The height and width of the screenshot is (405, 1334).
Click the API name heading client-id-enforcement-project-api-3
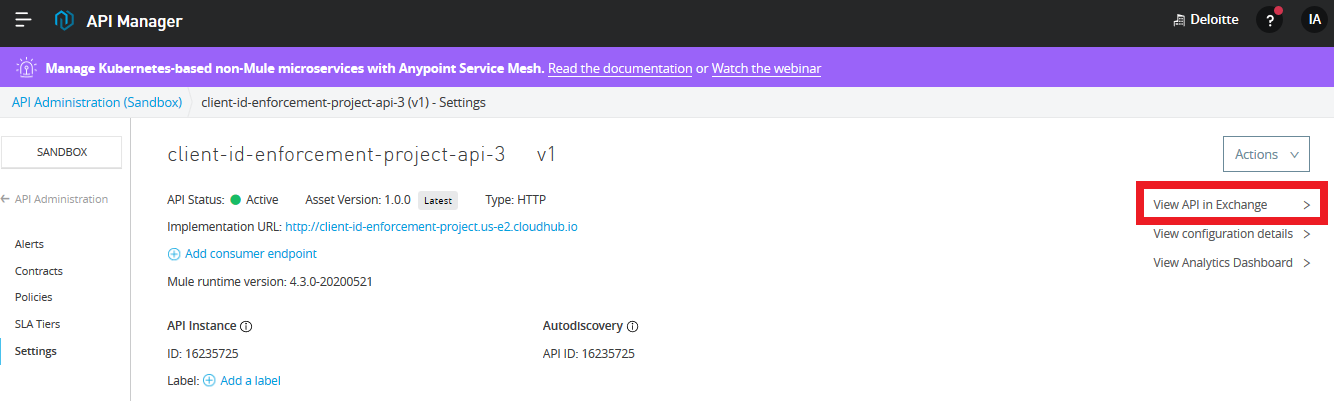pyautogui.click(x=336, y=155)
